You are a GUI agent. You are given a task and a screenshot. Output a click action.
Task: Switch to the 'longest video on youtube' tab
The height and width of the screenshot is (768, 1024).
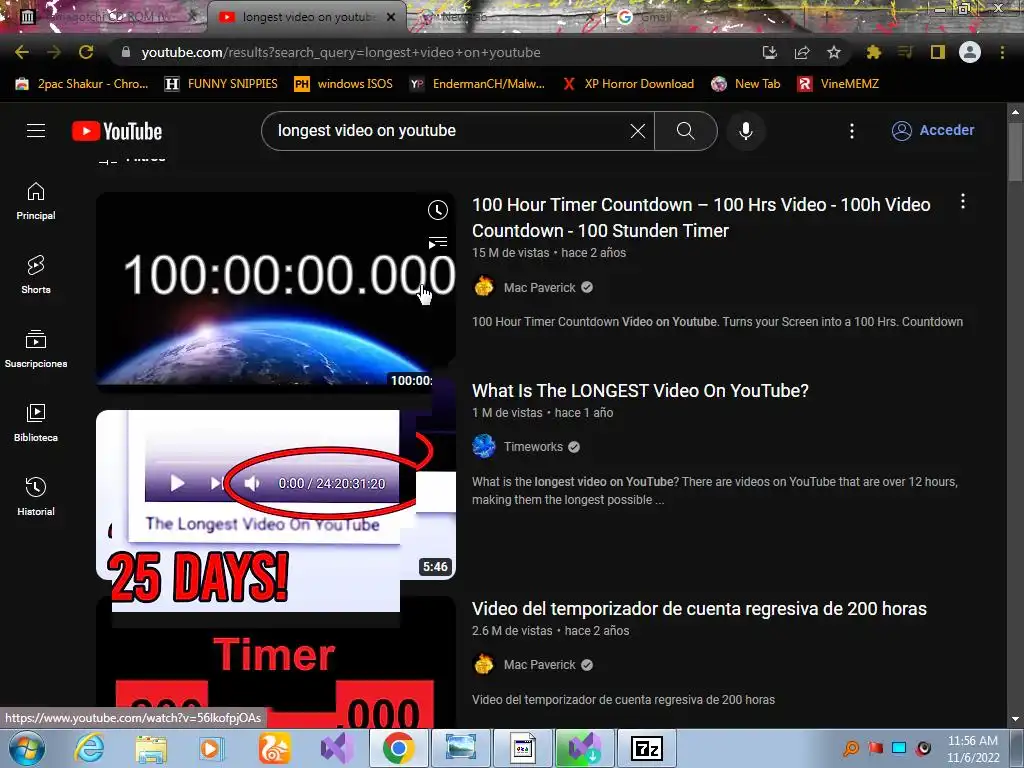(x=306, y=17)
